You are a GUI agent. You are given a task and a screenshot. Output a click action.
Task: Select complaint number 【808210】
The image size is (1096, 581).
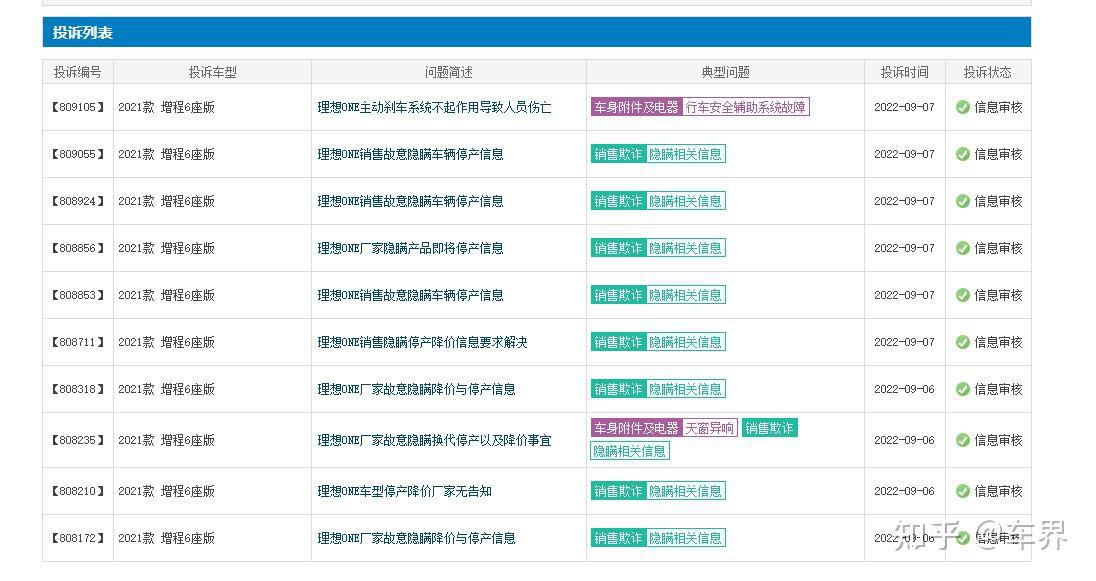click(78, 491)
